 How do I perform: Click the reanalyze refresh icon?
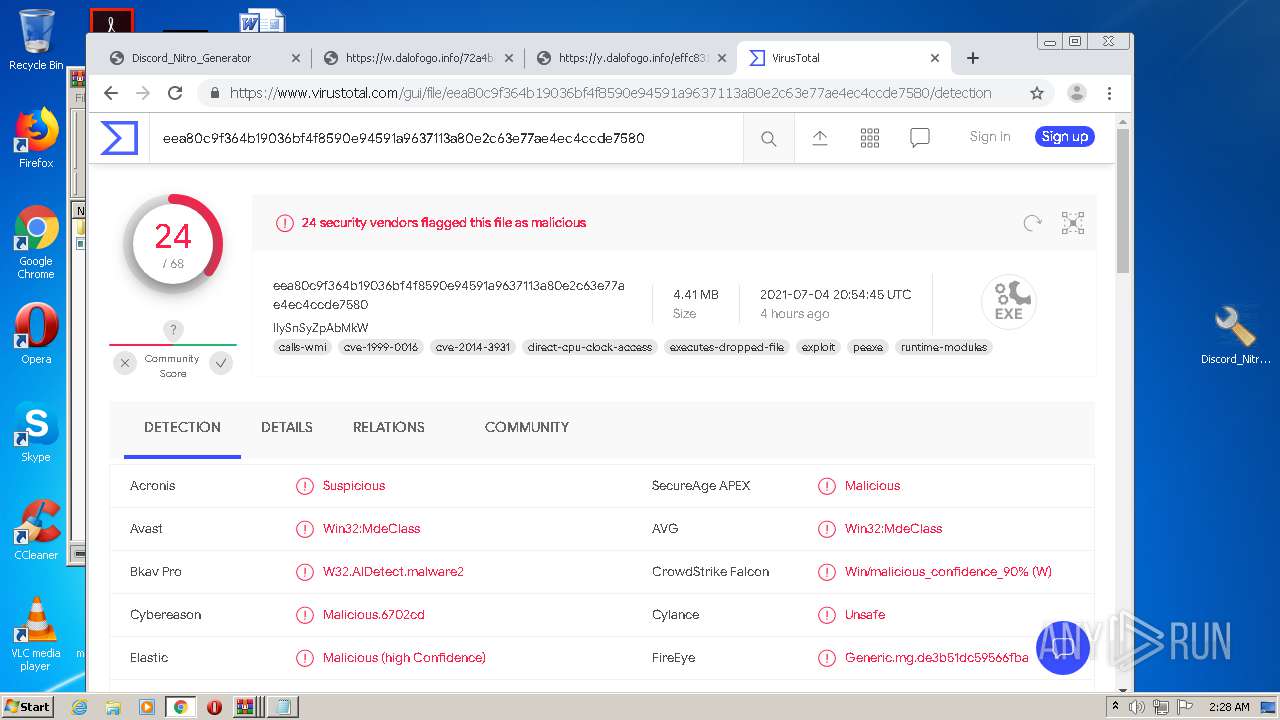click(x=1033, y=223)
